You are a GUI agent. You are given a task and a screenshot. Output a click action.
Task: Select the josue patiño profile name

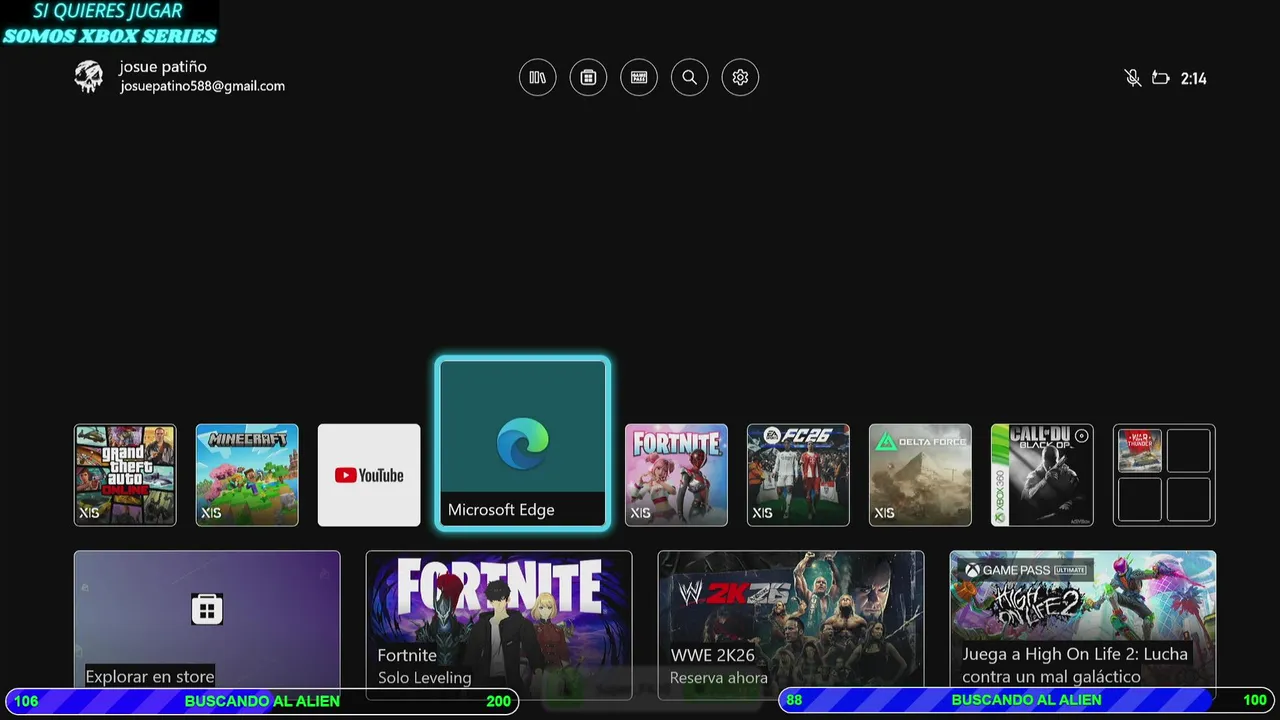click(163, 67)
